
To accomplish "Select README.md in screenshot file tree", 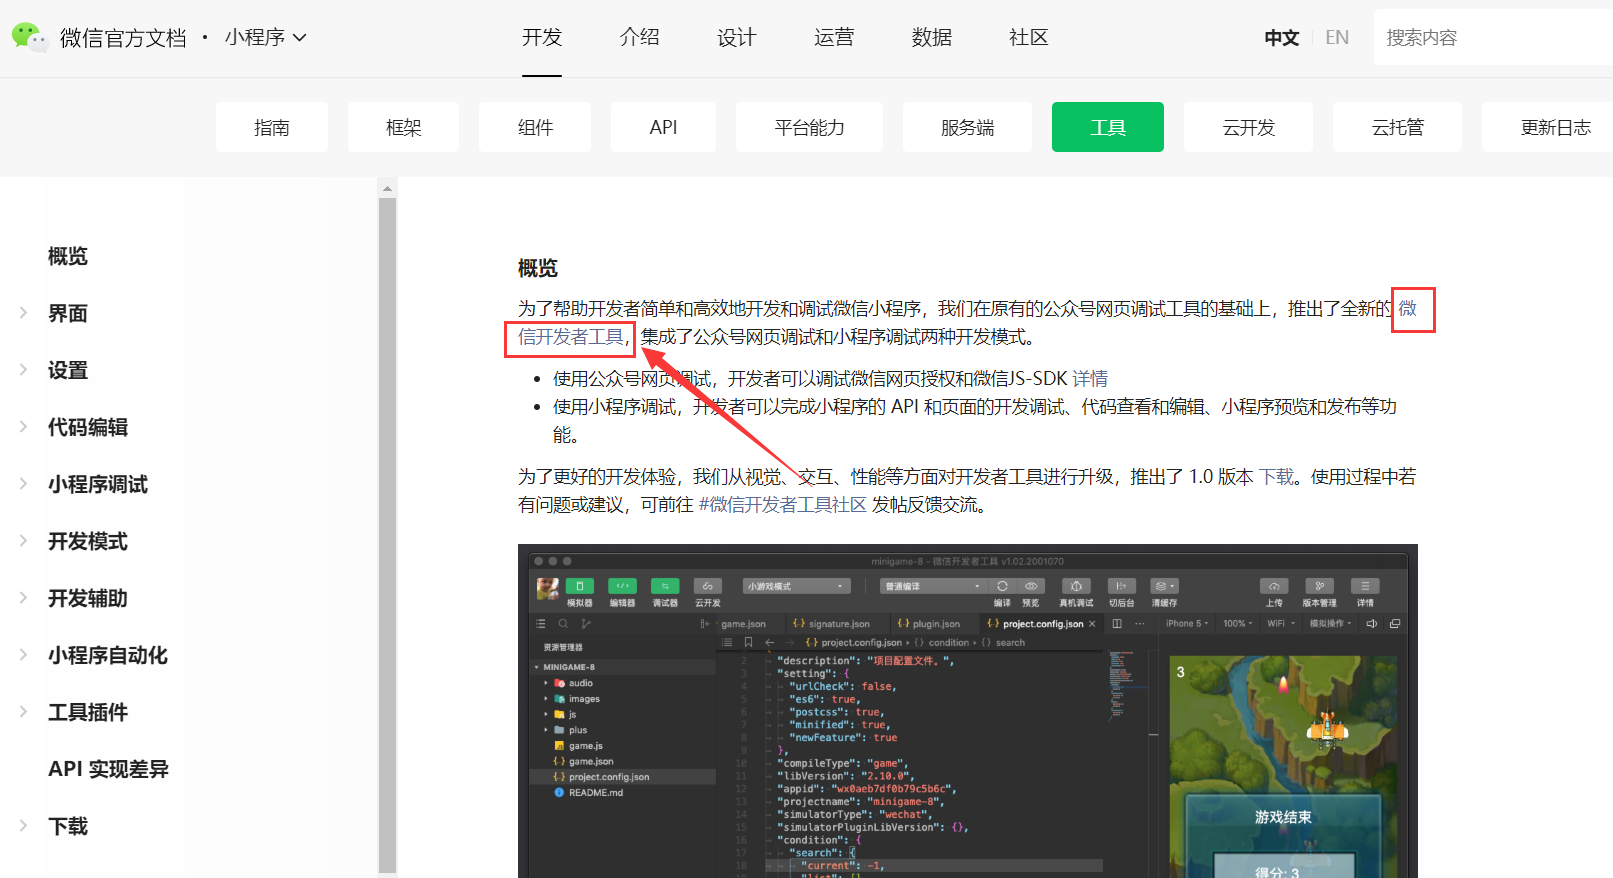I will [595, 793].
